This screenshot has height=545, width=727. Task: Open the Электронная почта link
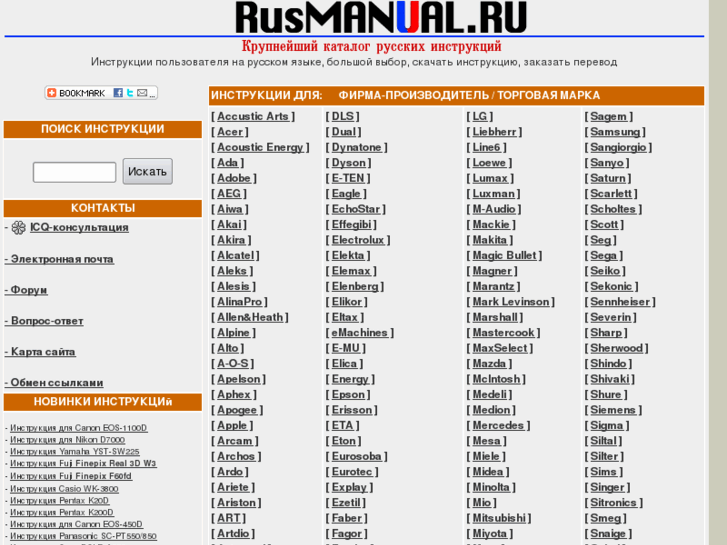pos(59,259)
